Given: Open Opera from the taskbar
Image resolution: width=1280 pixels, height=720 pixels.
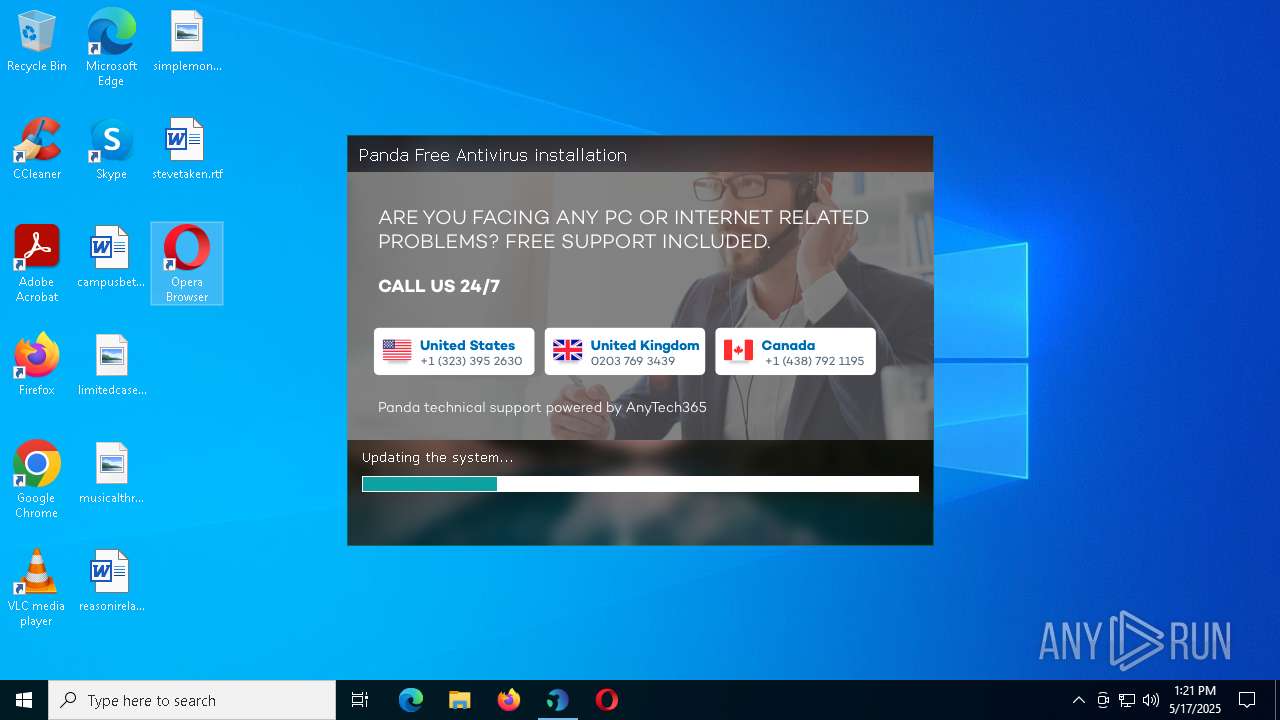Looking at the screenshot, I should (607, 700).
